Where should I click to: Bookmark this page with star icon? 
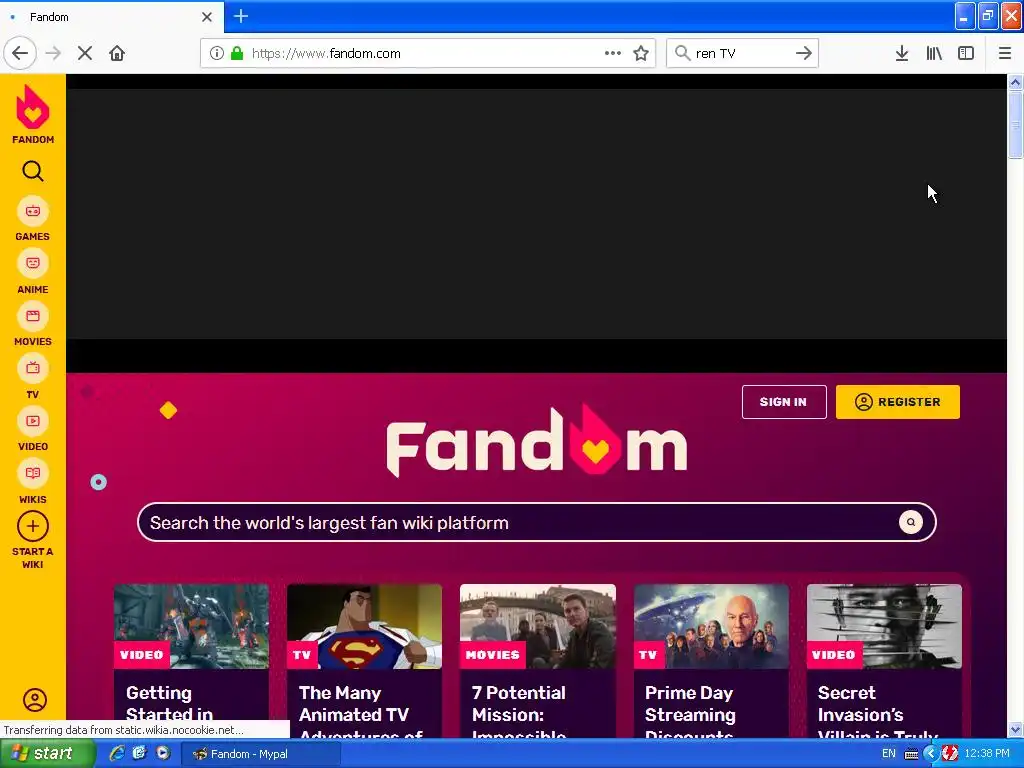click(x=641, y=54)
